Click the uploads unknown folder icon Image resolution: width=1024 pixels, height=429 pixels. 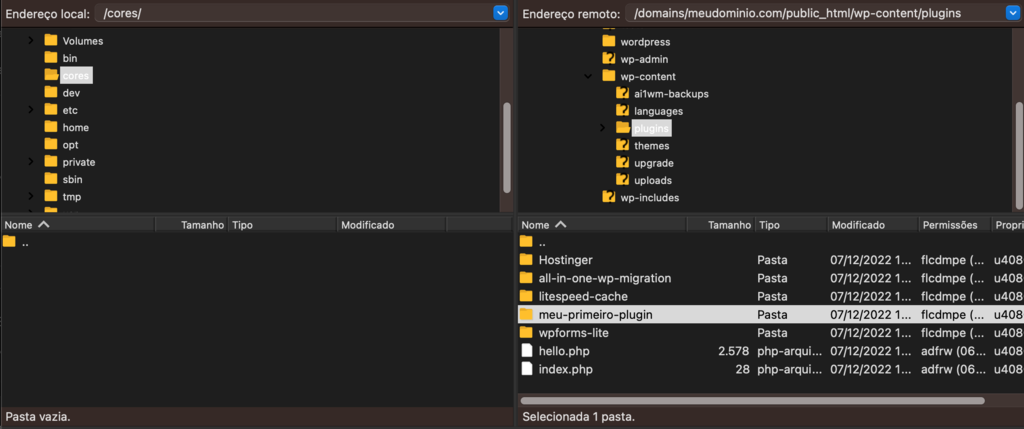point(622,180)
